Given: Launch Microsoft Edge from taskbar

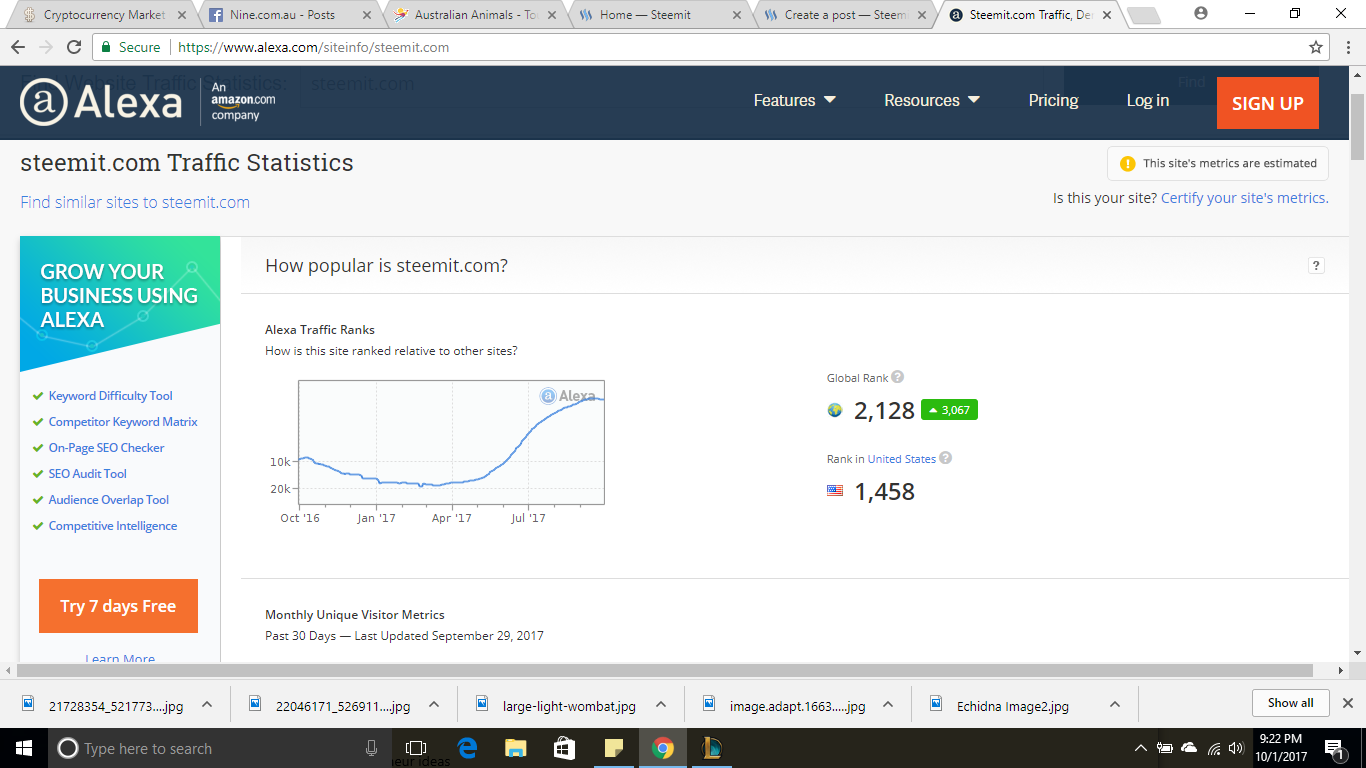Looking at the screenshot, I should tap(467, 748).
